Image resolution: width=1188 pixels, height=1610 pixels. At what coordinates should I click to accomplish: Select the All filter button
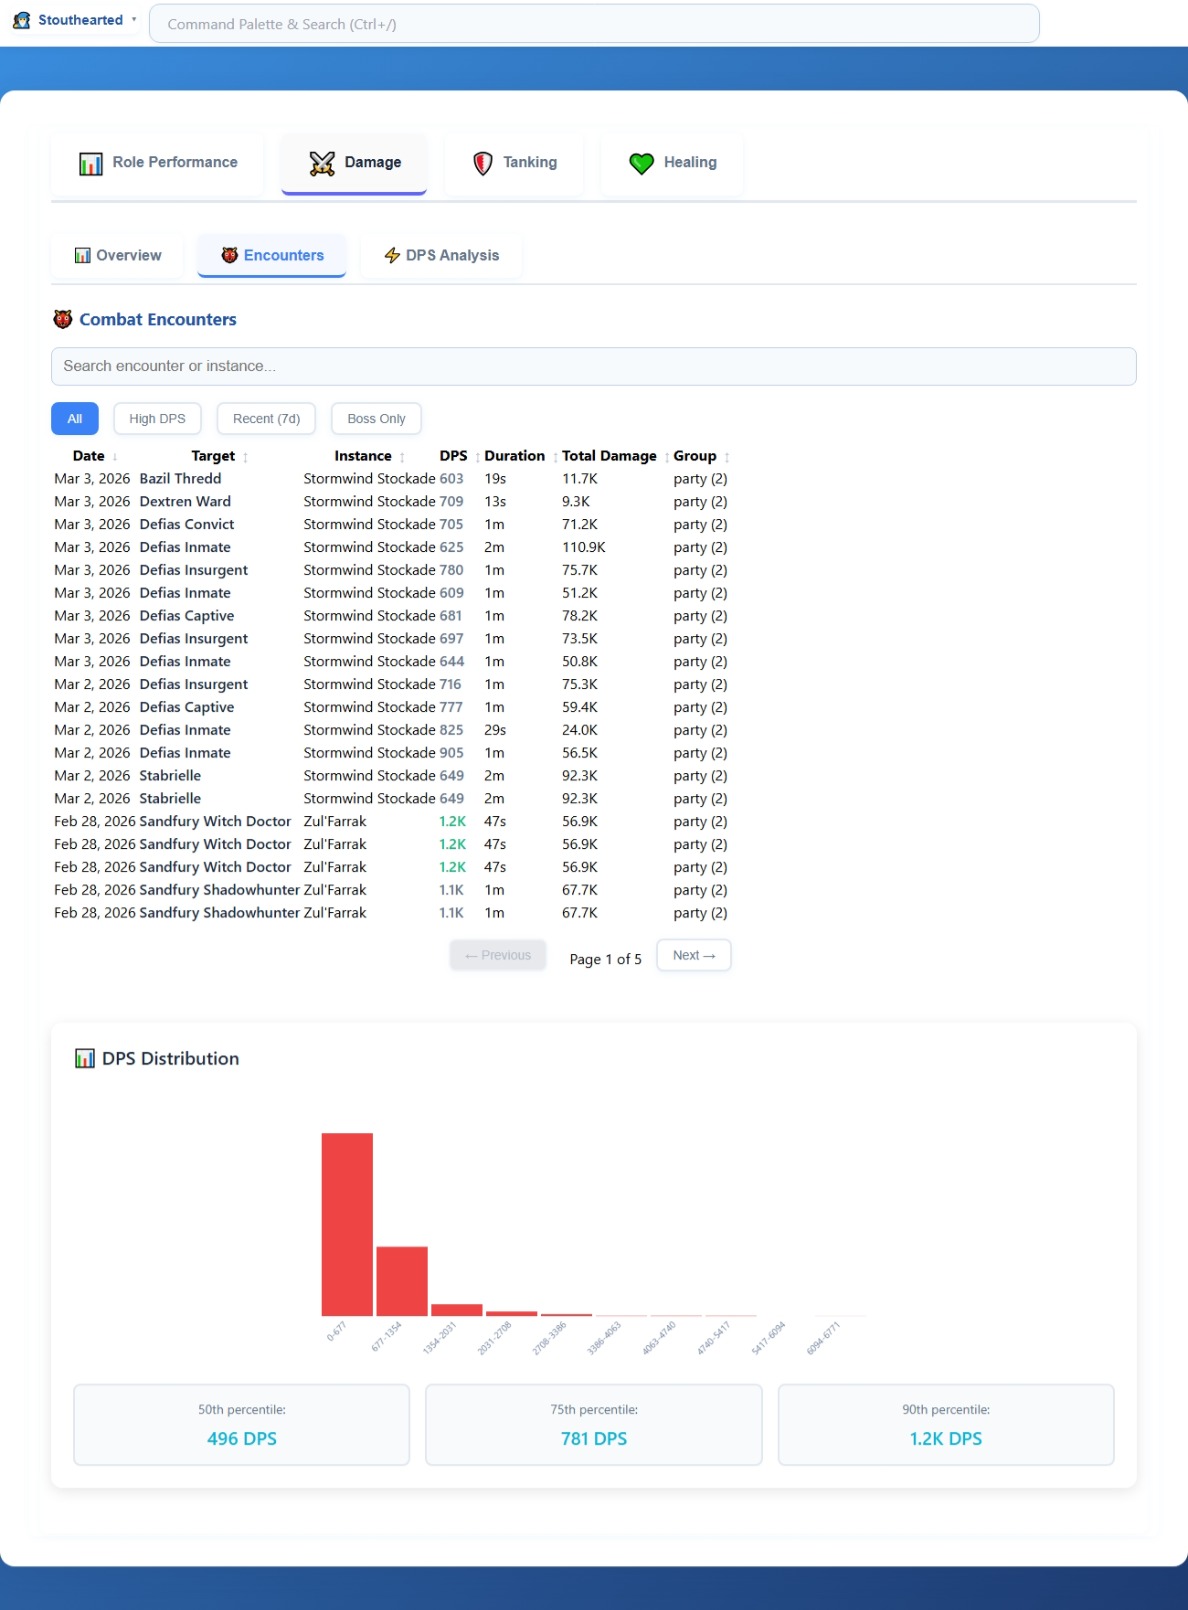click(x=75, y=419)
